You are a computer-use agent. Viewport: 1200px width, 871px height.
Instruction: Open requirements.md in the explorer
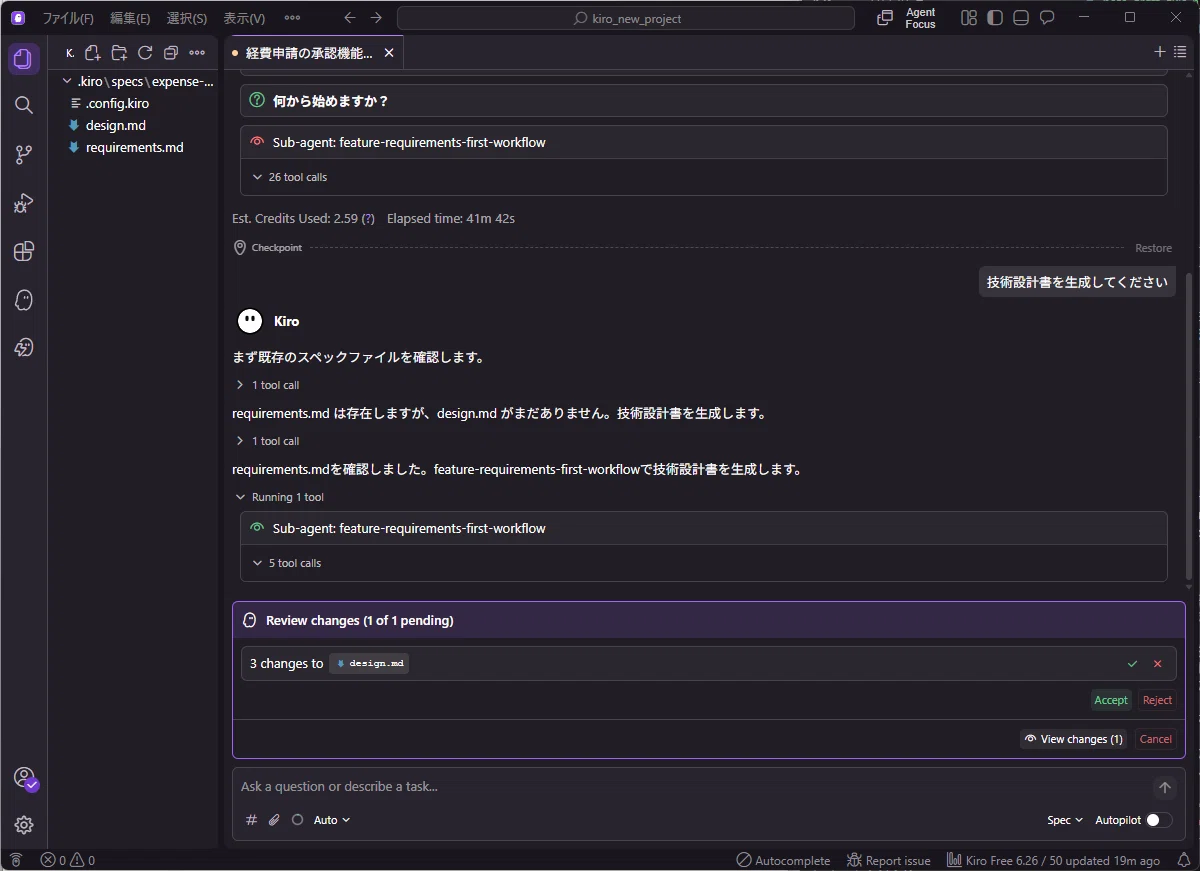[135, 147]
